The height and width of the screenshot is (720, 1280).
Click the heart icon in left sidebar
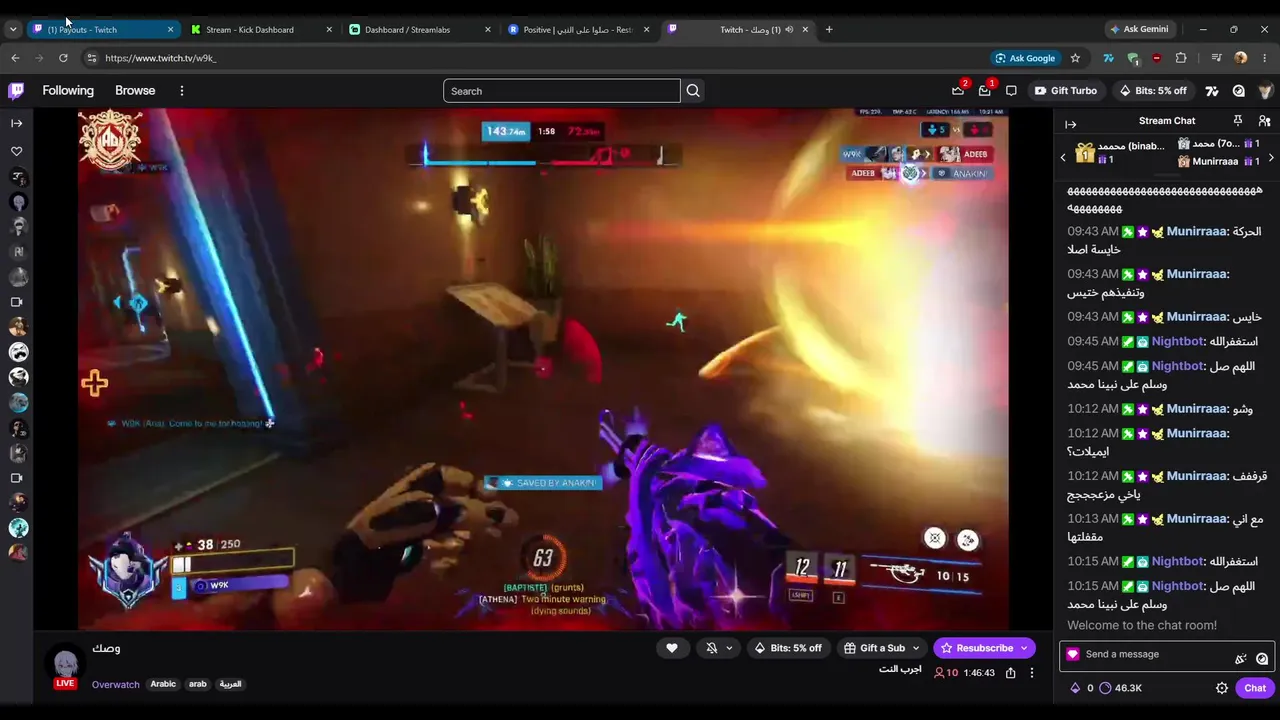pyautogui.click(x=17, y=152)
